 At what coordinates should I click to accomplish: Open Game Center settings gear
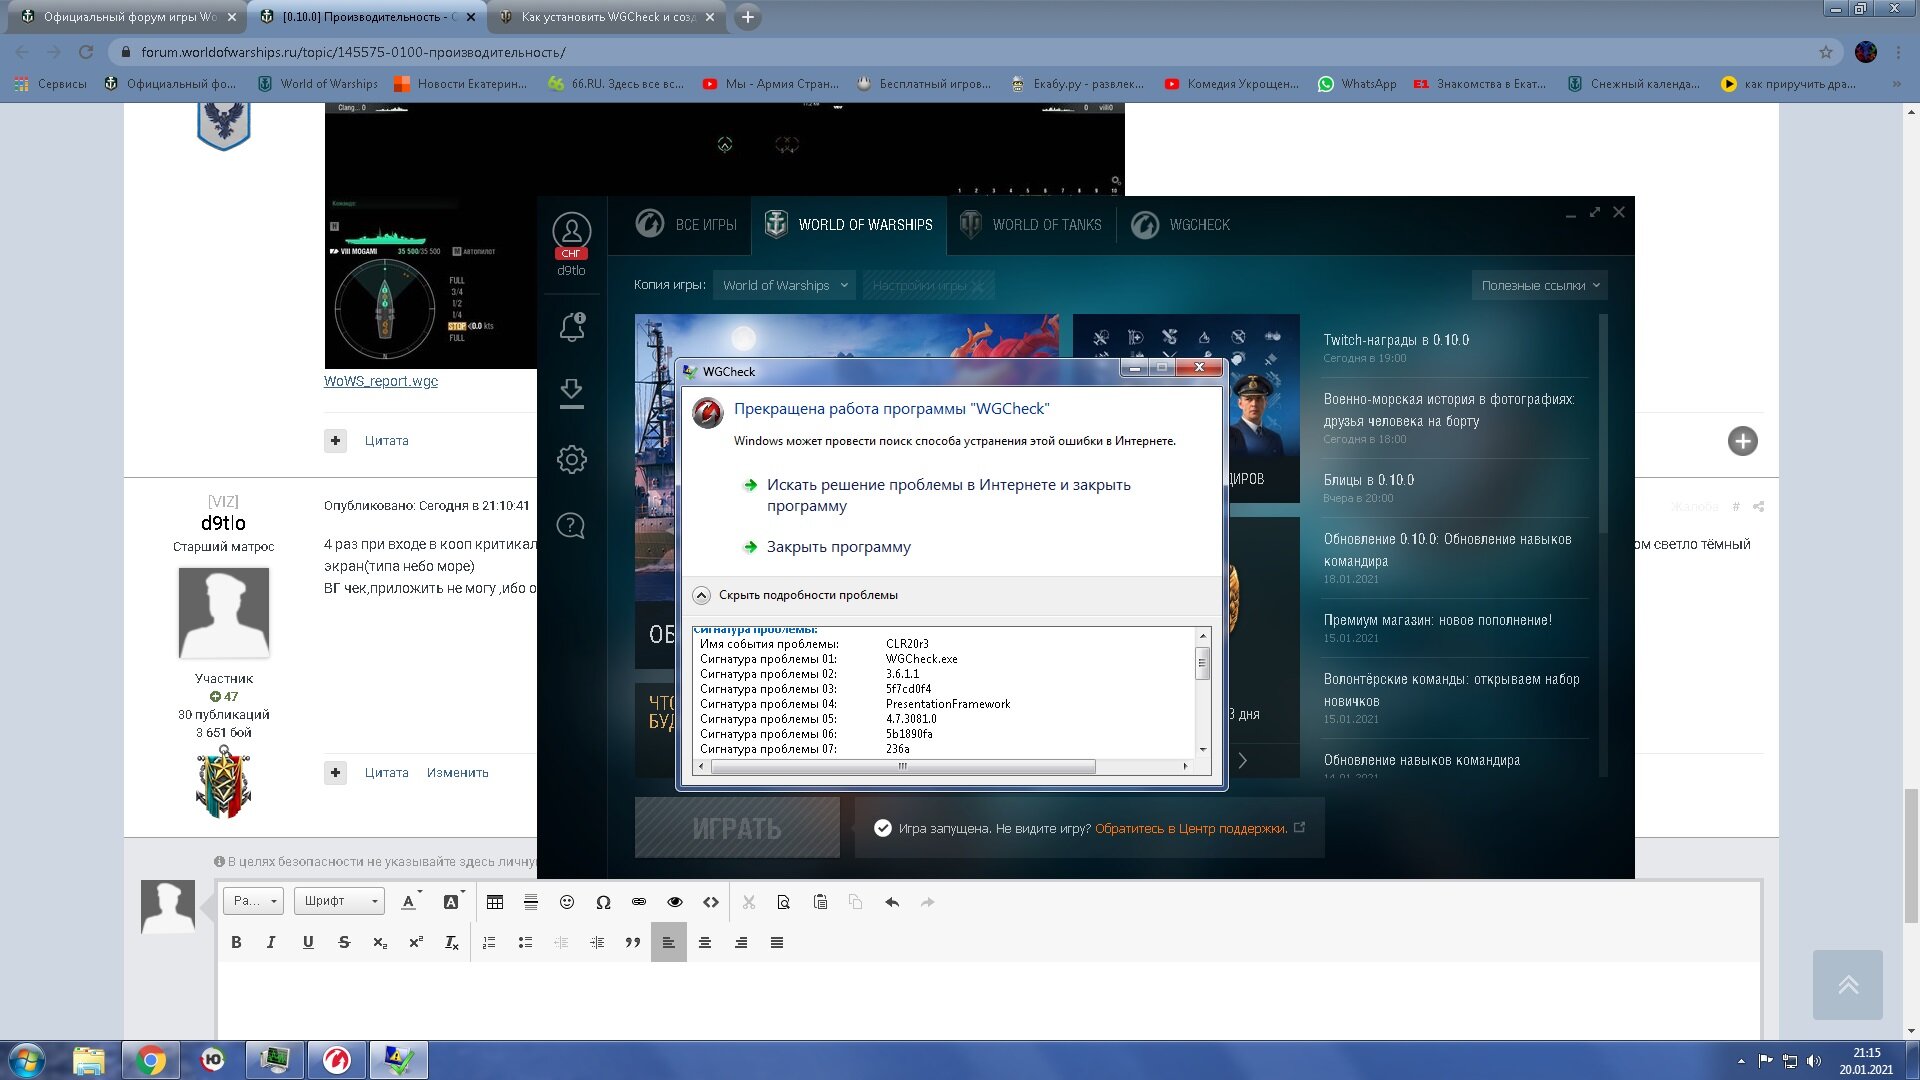[571, 459]
